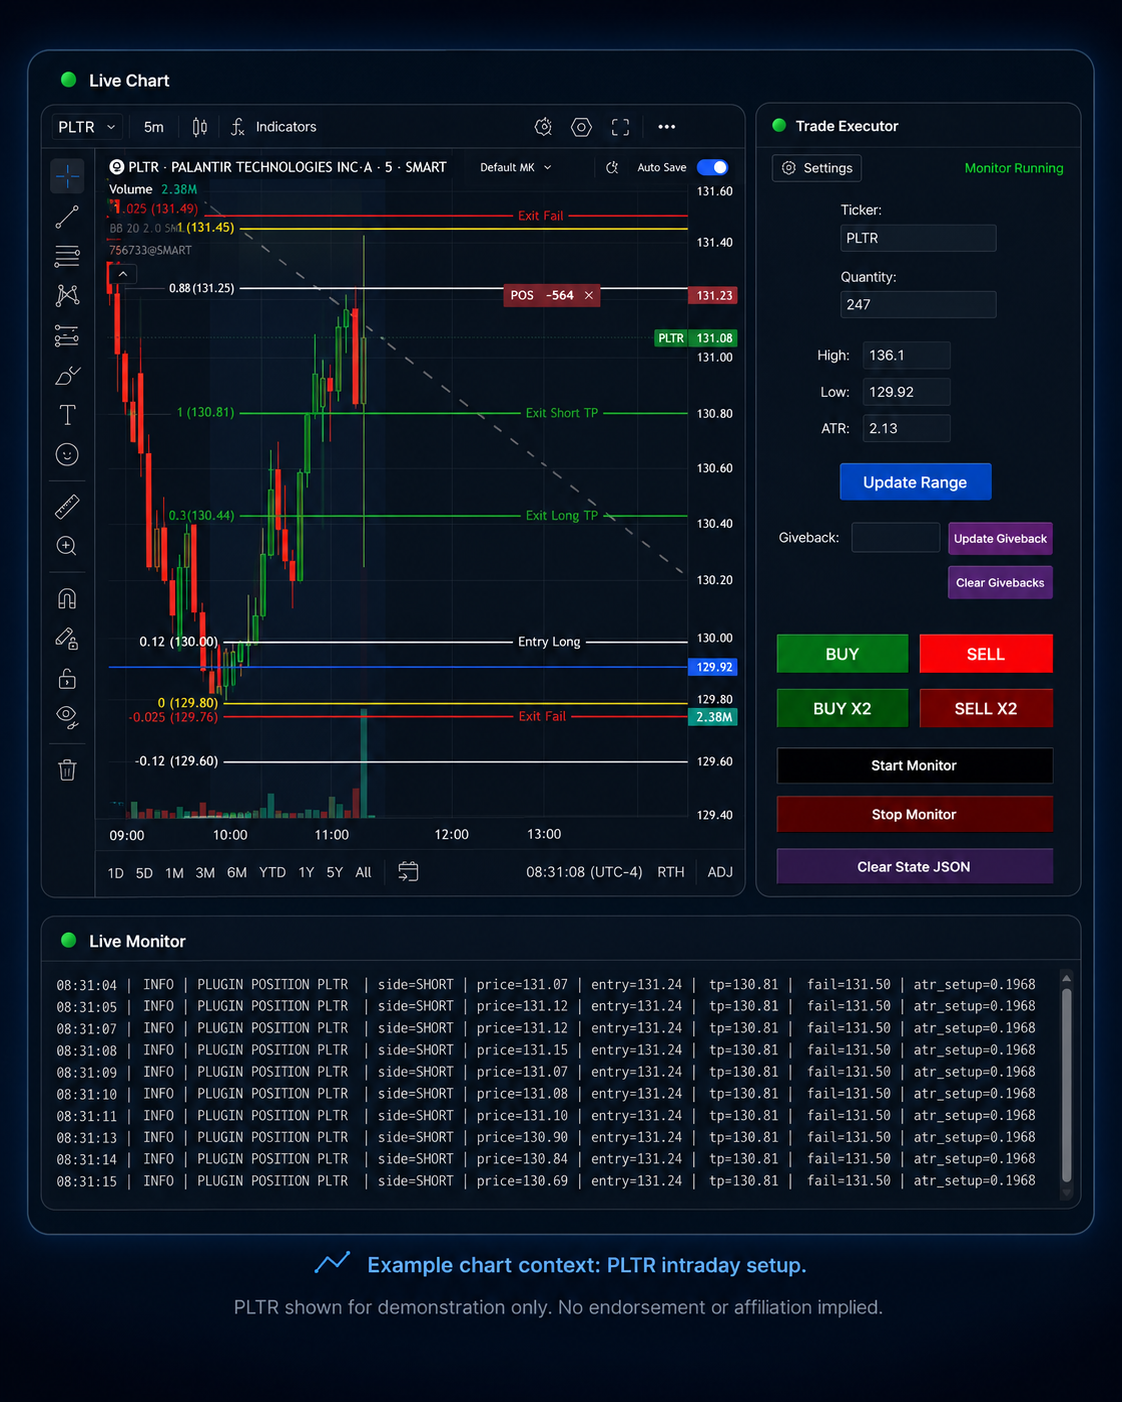Click the Ticker input field
This screenshot has width=1122, height=1402.
click(918, 238)
